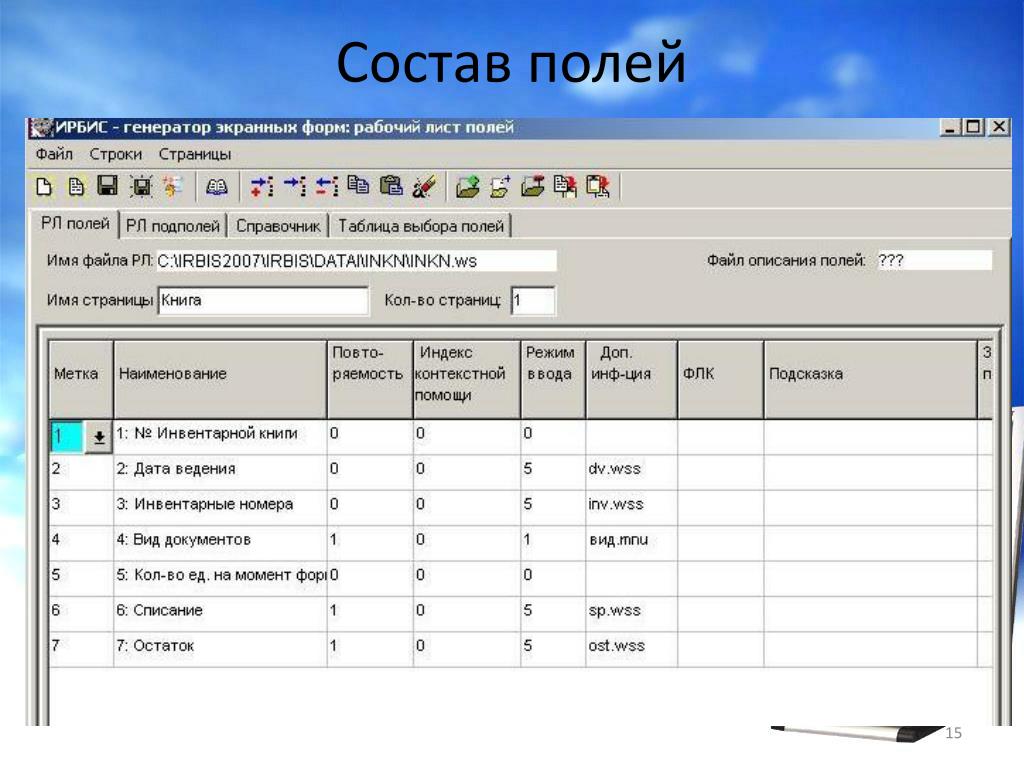Click the wizard list icon on the toolbar
Image resolution: width=1024 pixels, height=768 pixels.
172,187
